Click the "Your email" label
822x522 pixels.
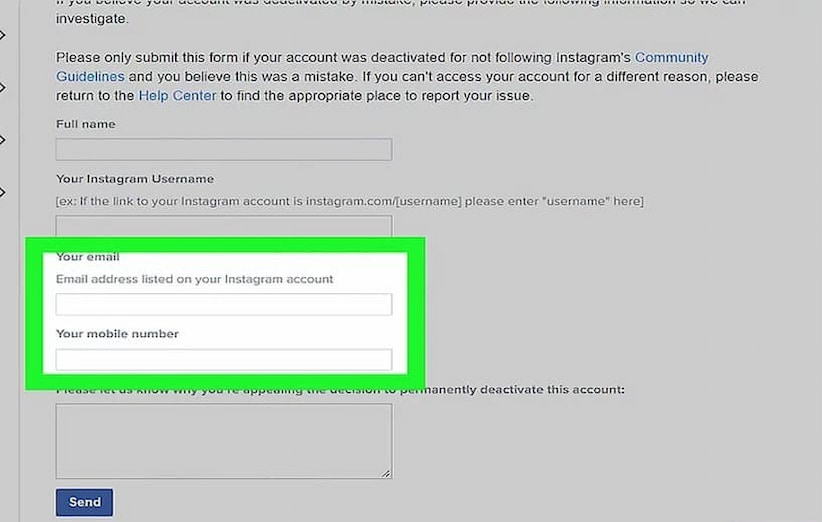(x=88, y=257)
